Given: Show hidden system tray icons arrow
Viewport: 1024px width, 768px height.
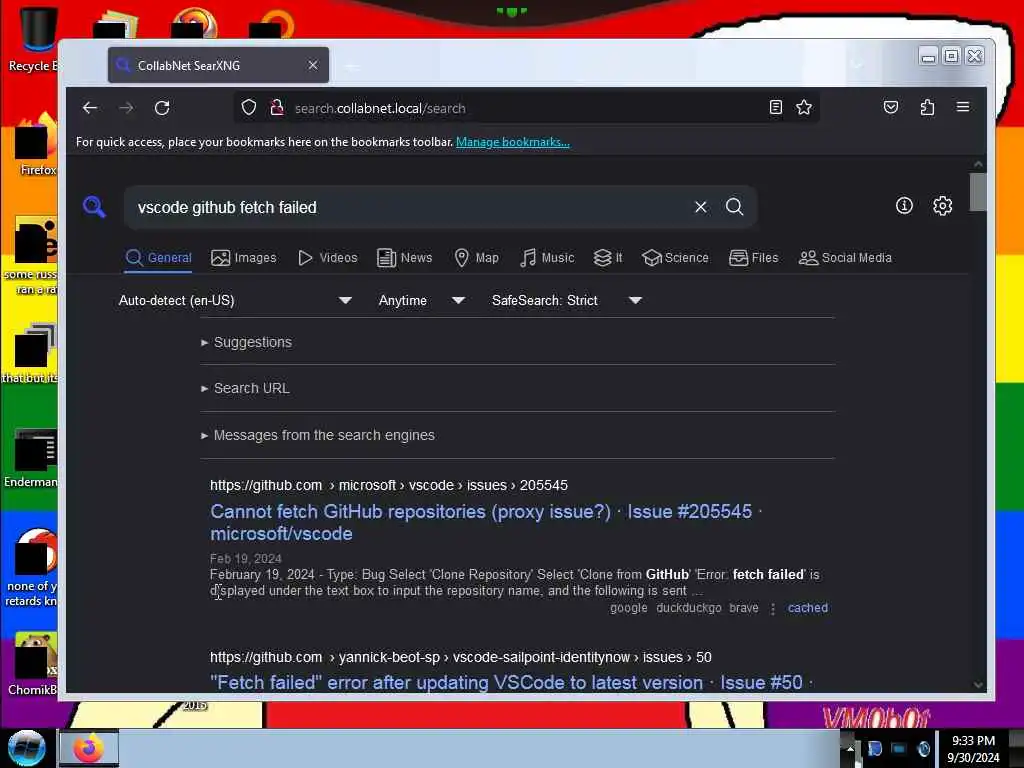Looking at the screenshot, I should pos(850,749).
